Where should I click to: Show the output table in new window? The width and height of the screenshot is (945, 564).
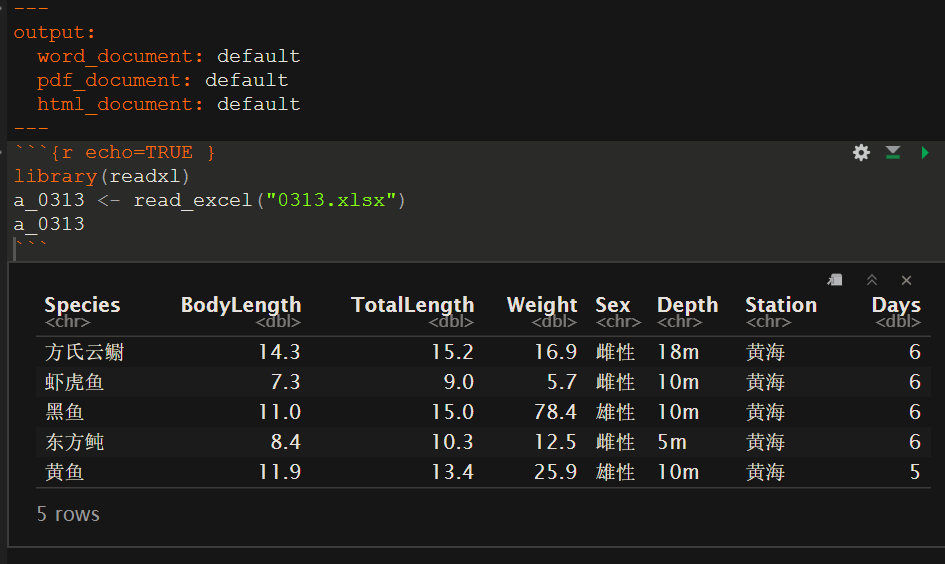pyautogui.click(x=836, y=280)
